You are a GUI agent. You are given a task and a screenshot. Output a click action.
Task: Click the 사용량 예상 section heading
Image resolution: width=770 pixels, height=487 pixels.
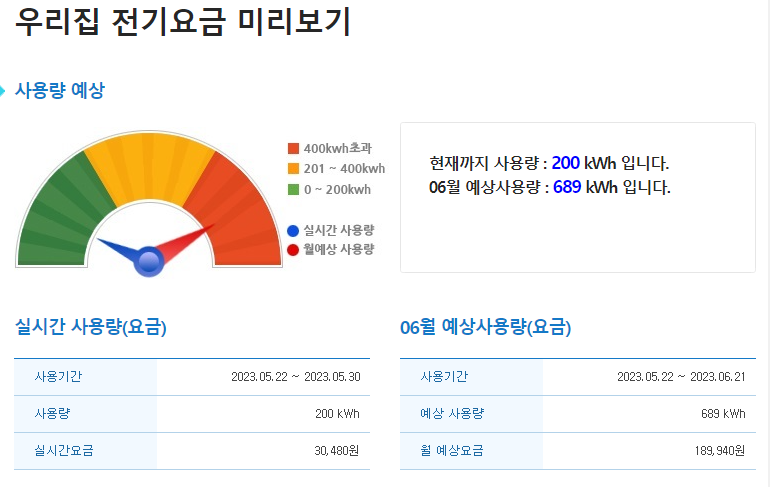tap(59, 90)
